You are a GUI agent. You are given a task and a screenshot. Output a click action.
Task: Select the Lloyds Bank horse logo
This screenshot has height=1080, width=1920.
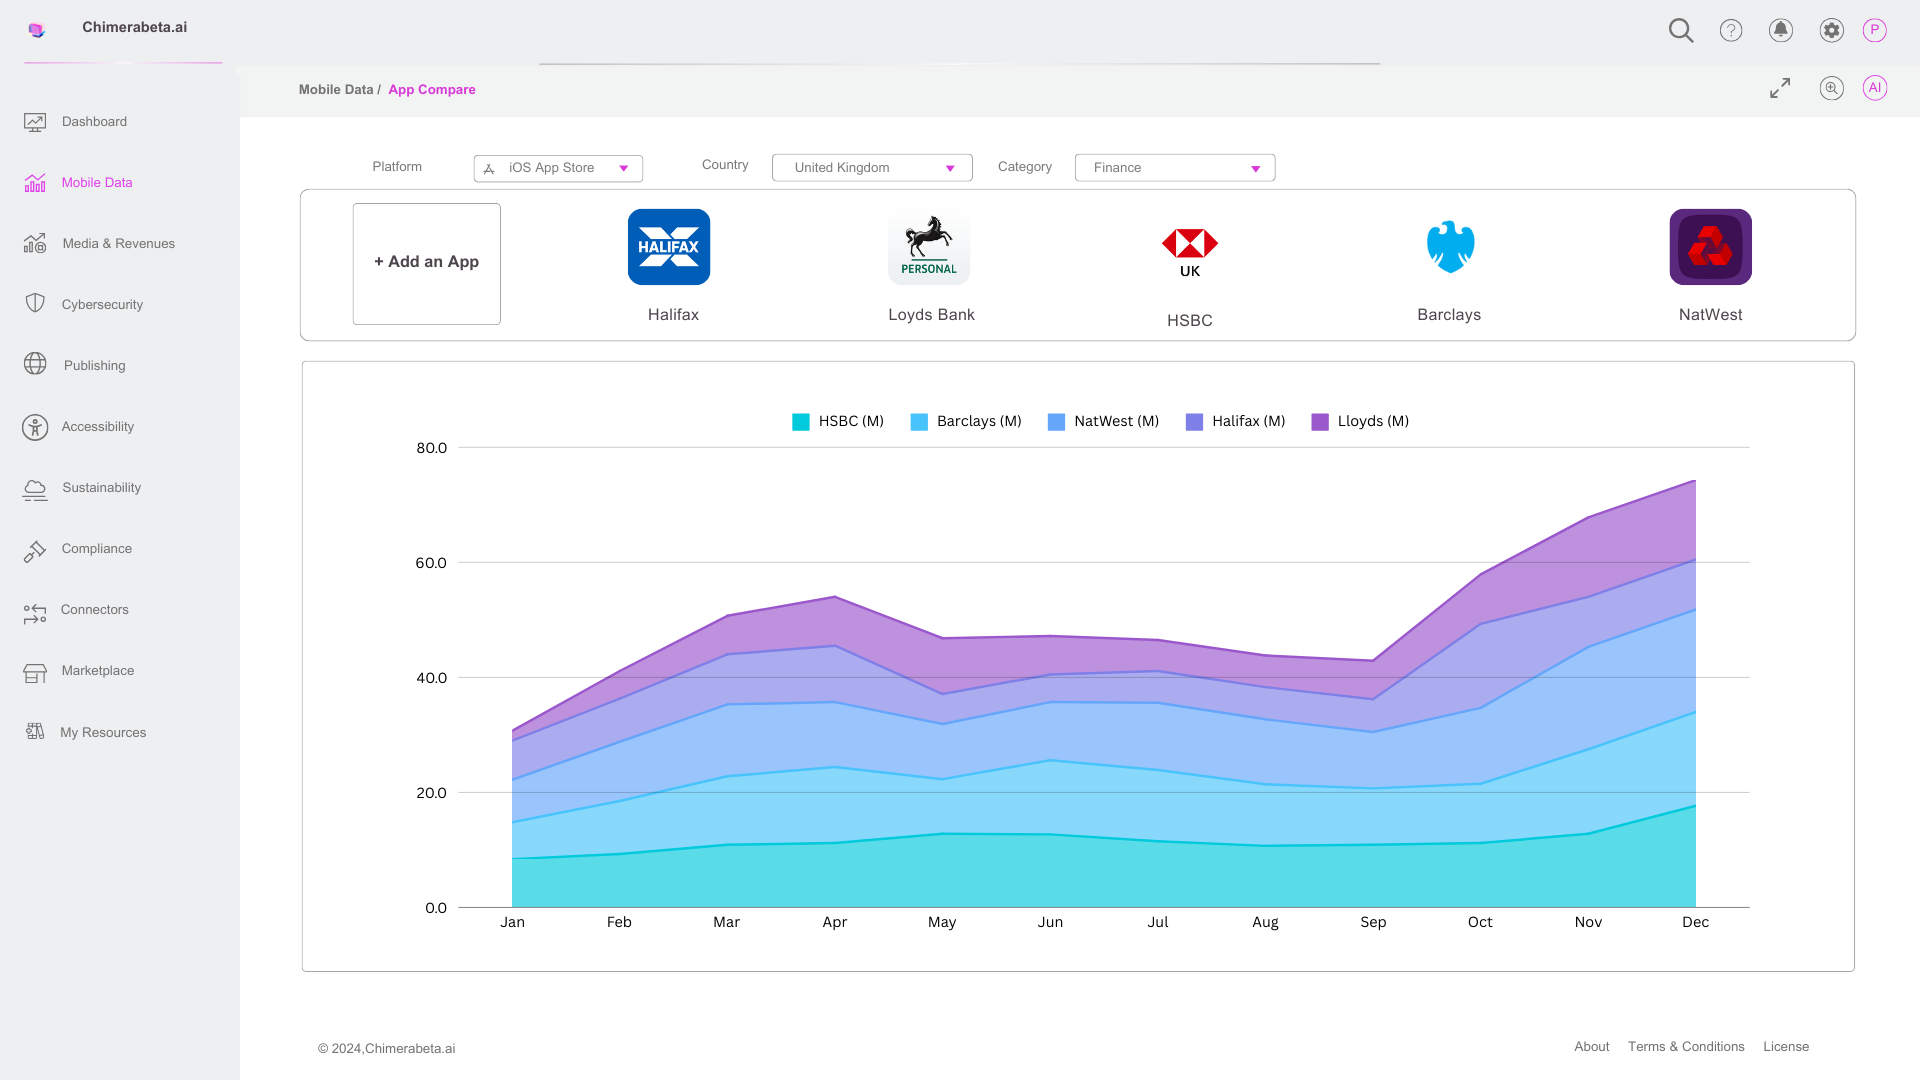[x=929, y=247]
